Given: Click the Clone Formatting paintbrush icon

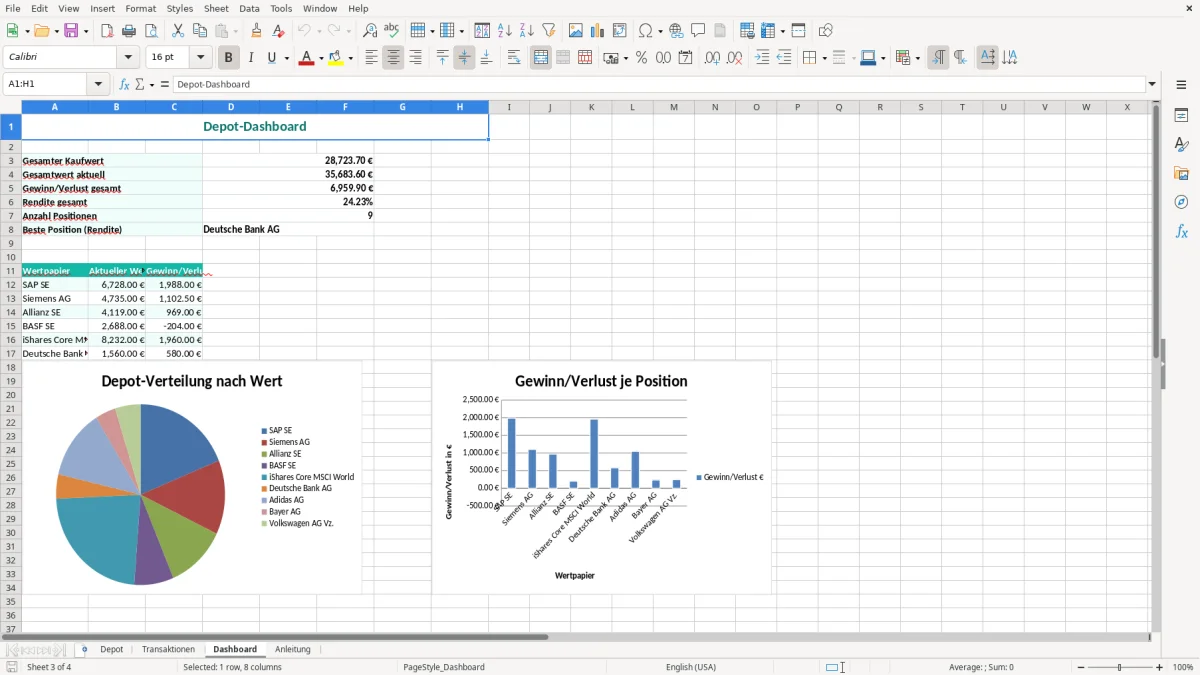Looking at the screenshot, I should [x=256, y=31].
